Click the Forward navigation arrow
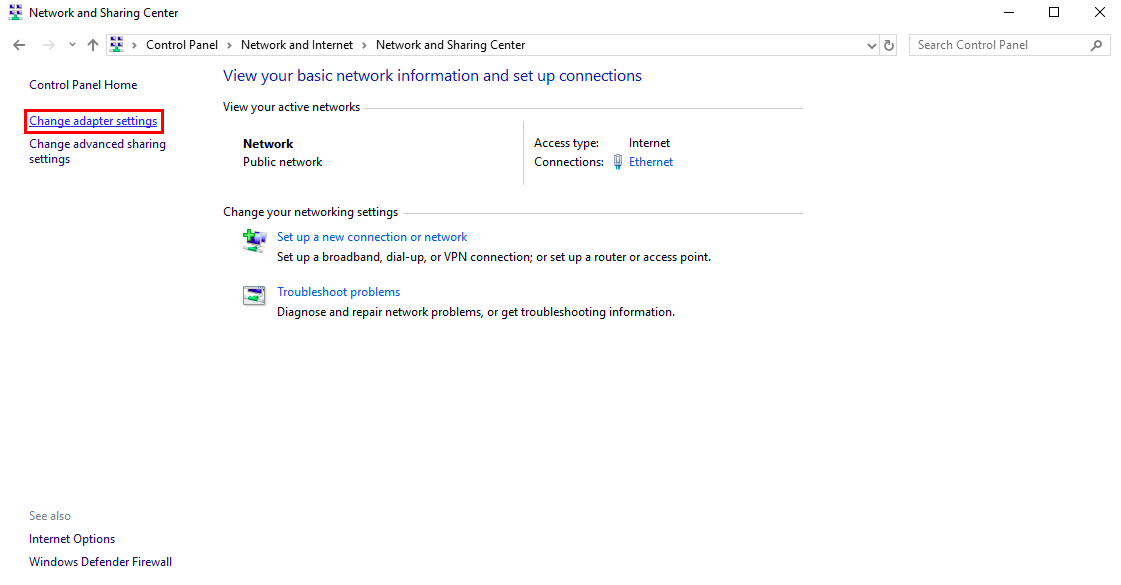The height and width of the screenshot is (585, 1121). pos(48,45)
